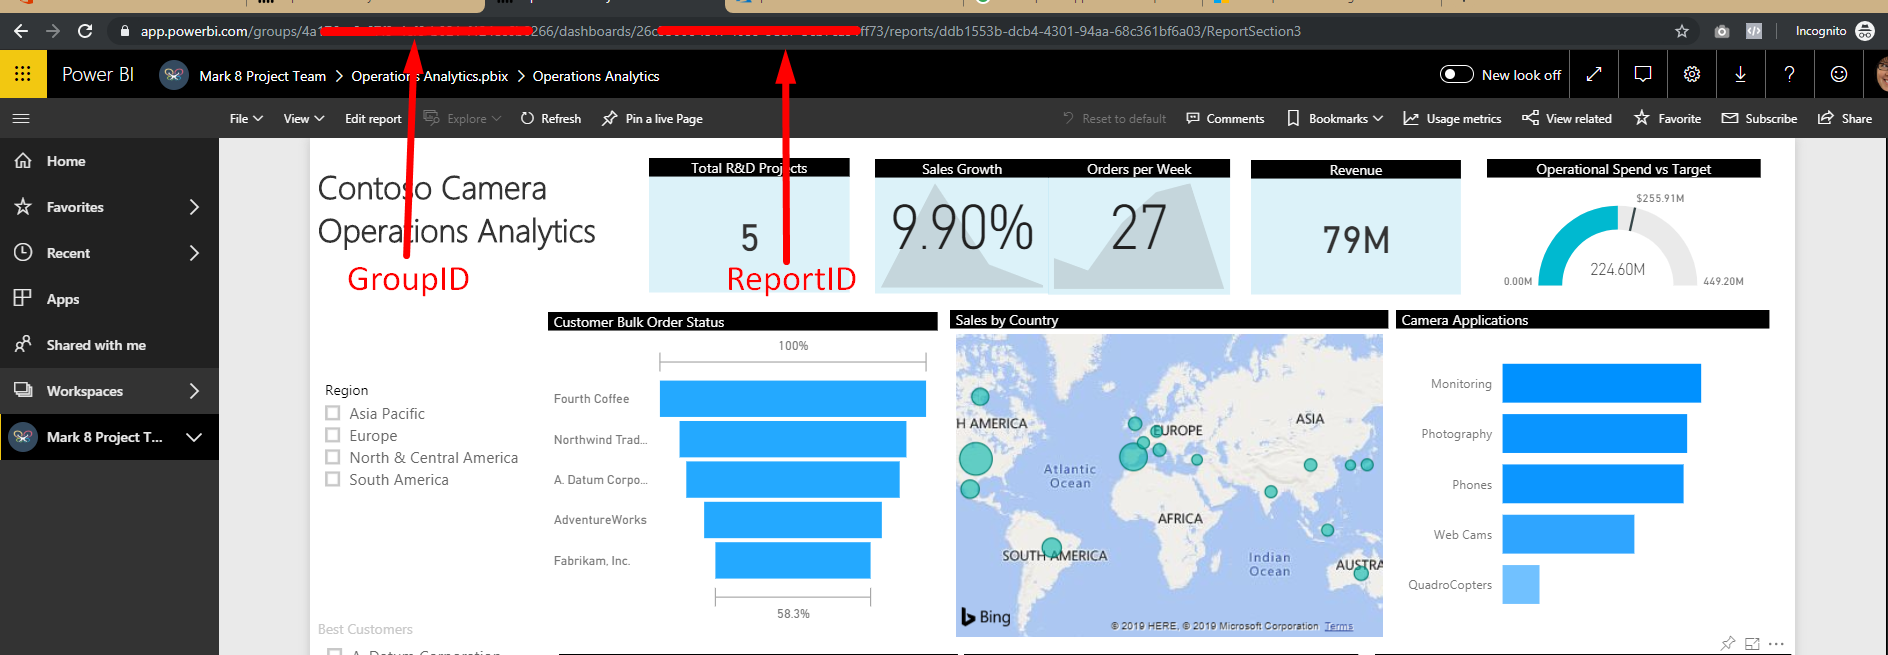Open the Download arrow icon in header
The image size is (1888, 655).
1741,74
